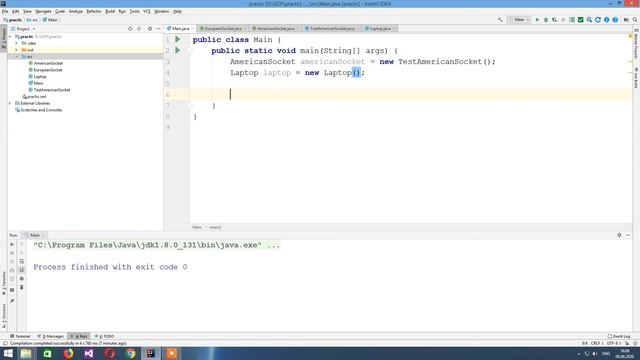Click the pin tab icon in Run panel

[x=12, y=301]
